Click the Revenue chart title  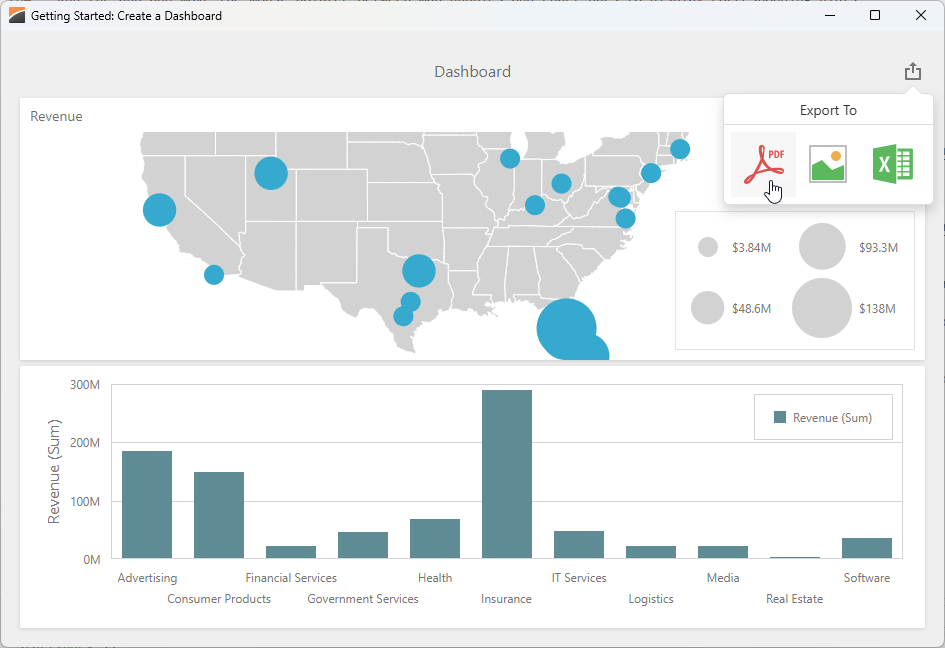pyautogui.click(x=56, y=116)
